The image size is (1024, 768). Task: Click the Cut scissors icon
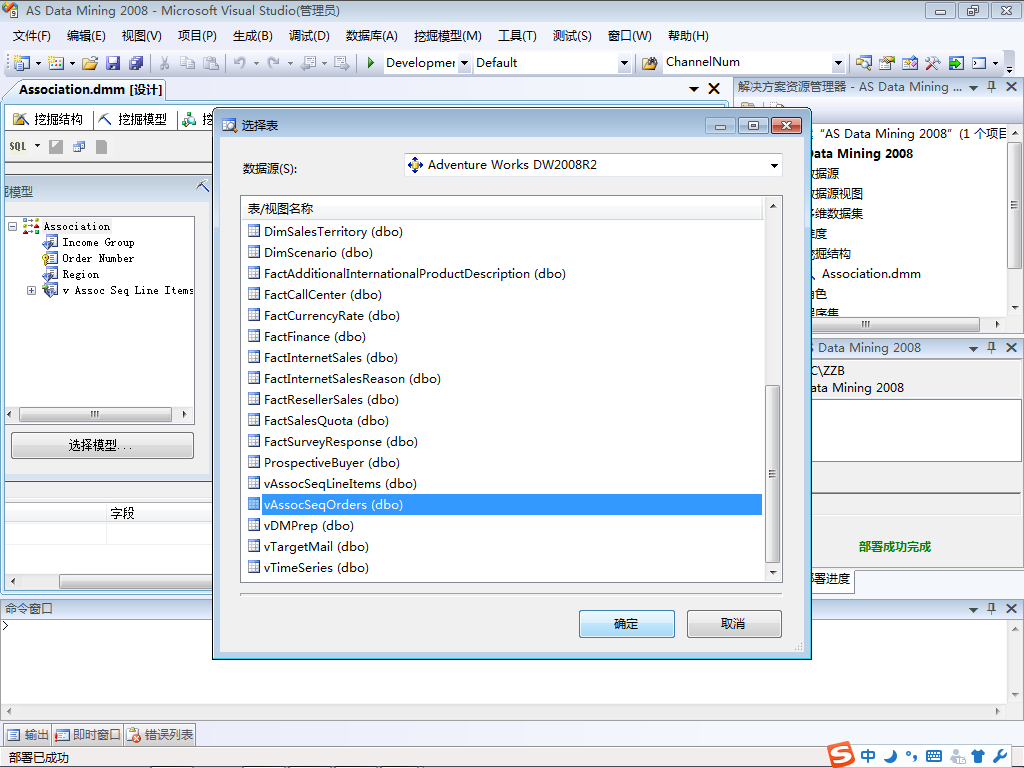tap(165, 63)
